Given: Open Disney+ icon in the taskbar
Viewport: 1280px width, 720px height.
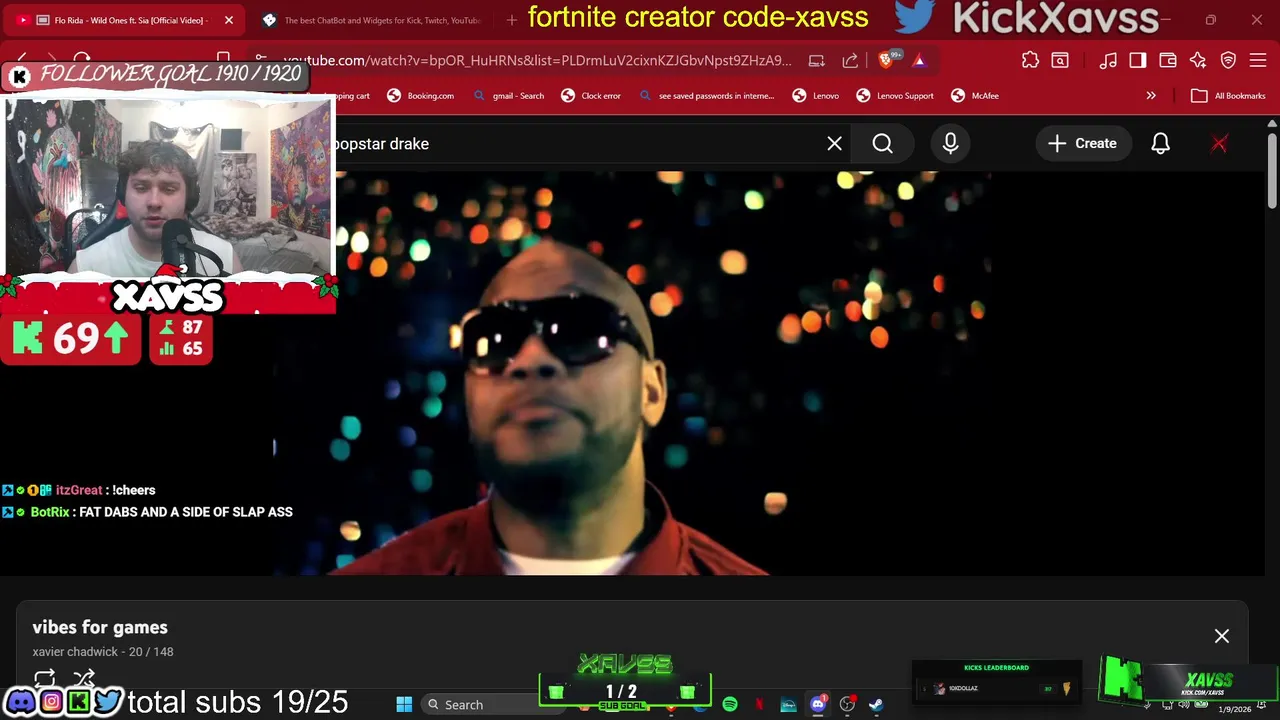Looking at the screenshot, I should 788,705.
